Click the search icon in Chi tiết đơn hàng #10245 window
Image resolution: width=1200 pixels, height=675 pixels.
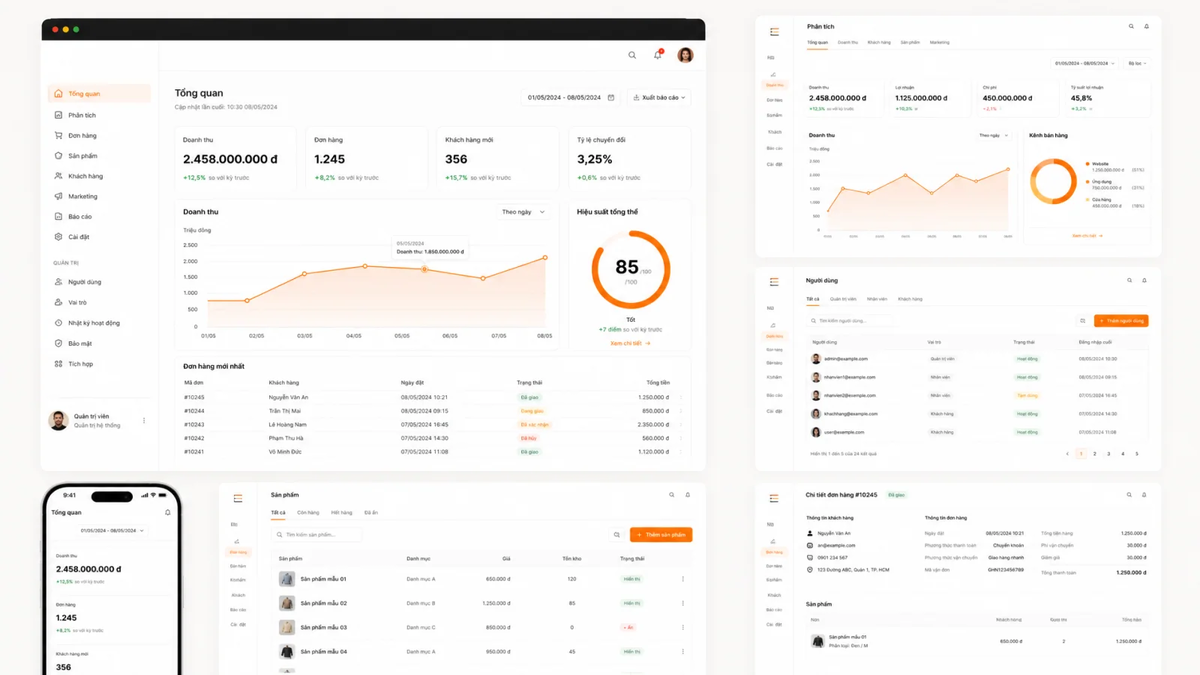coord(1131,495)
